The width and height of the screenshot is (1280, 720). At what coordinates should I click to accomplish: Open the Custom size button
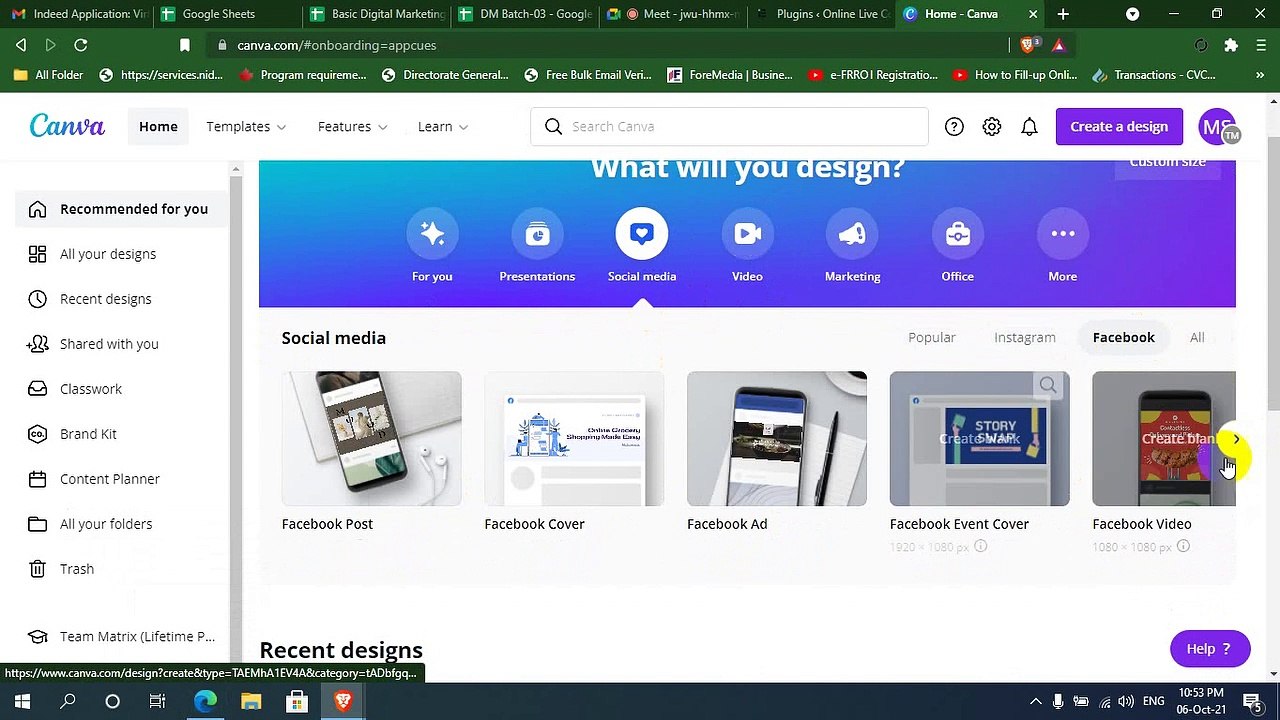point(1168,165)
